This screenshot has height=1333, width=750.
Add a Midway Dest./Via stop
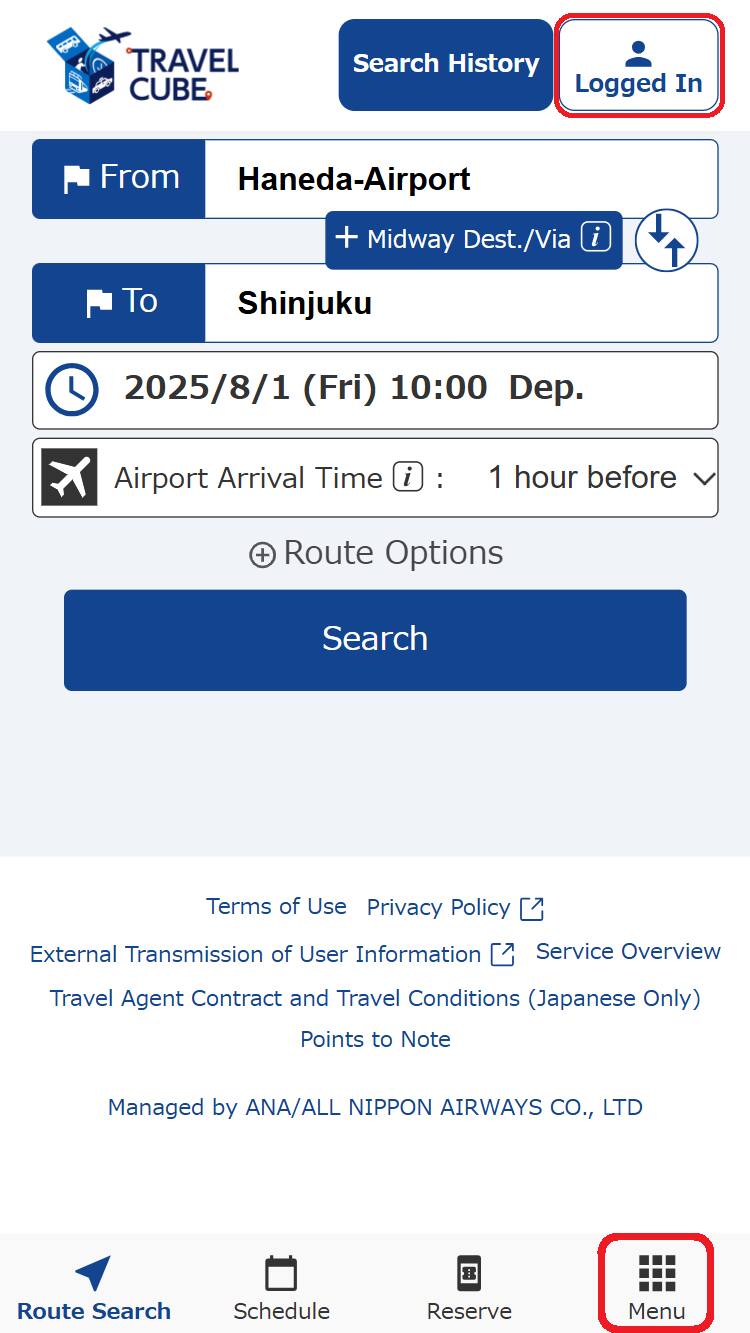[455, 239]
